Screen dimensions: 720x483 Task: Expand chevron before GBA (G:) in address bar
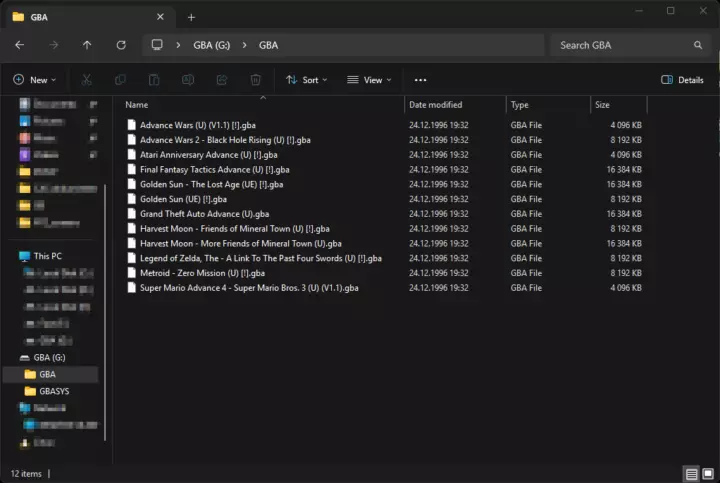tap(178, 45)
